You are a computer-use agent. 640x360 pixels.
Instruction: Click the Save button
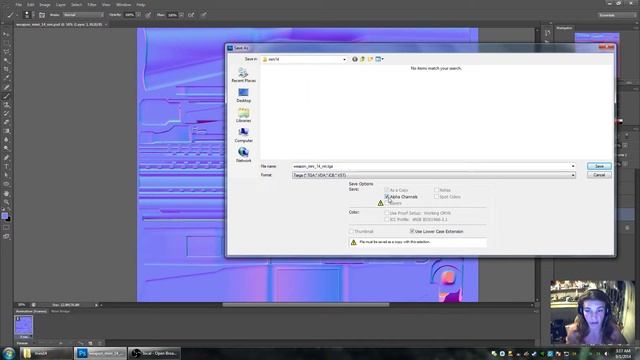tap(599, 166)
